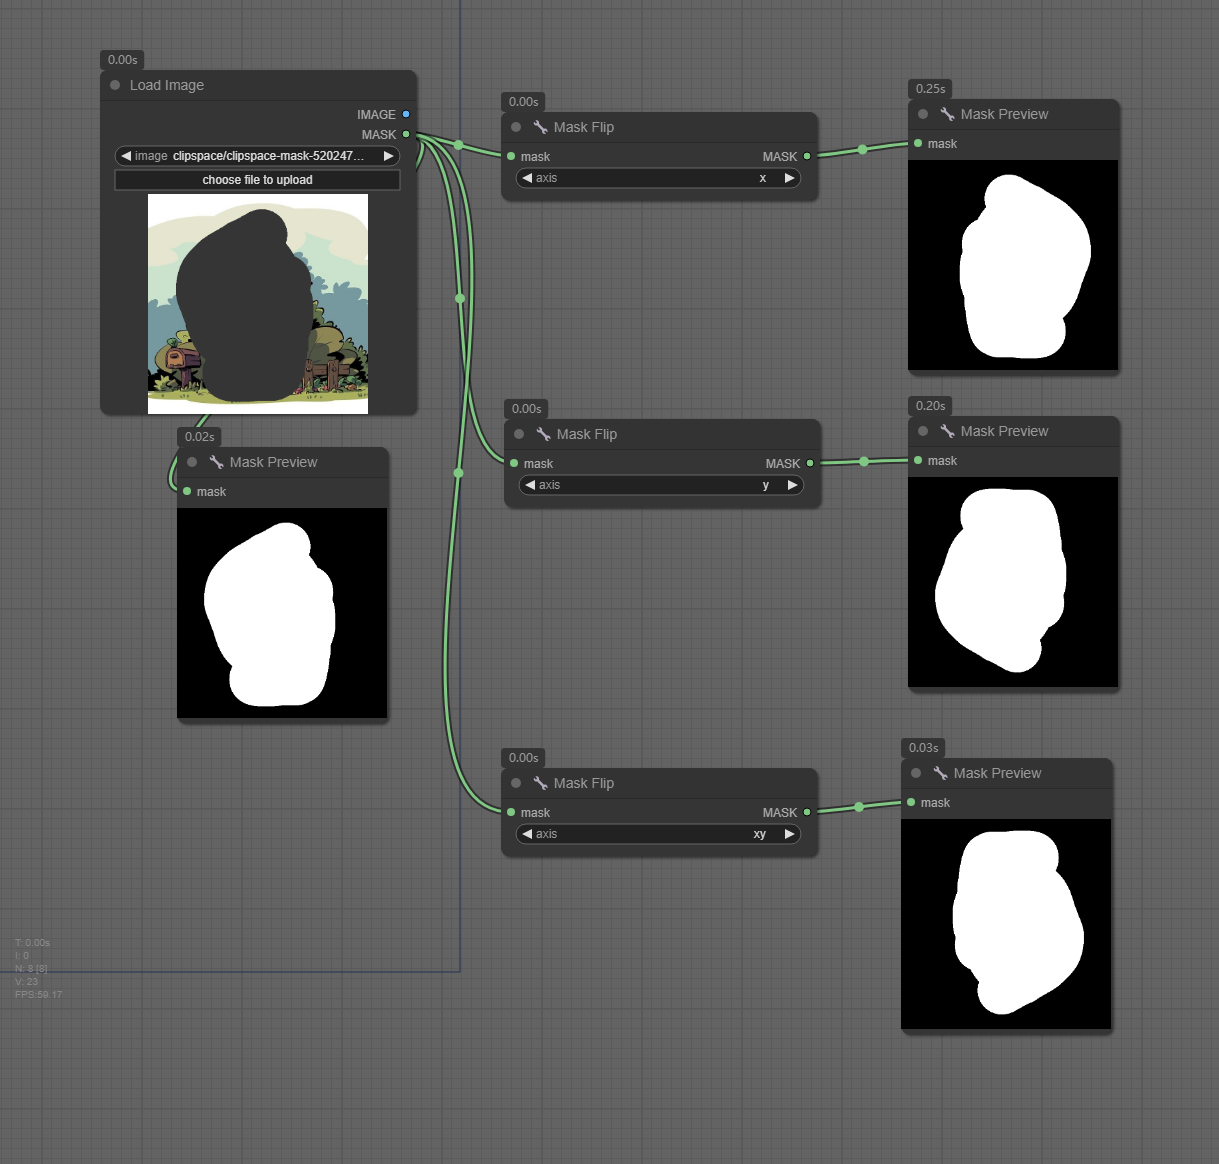Click the right arrow of the image file selector

[388, 156]
